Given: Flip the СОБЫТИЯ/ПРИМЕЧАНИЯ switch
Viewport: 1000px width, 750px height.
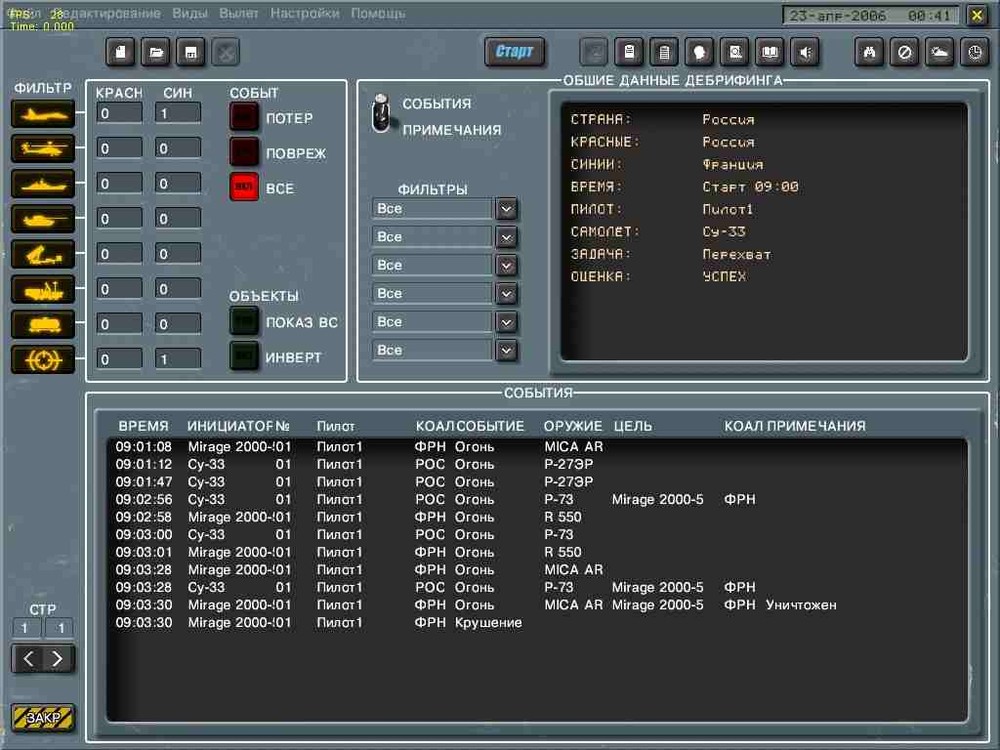Looking at the screenshot, I should coord(380,115).
